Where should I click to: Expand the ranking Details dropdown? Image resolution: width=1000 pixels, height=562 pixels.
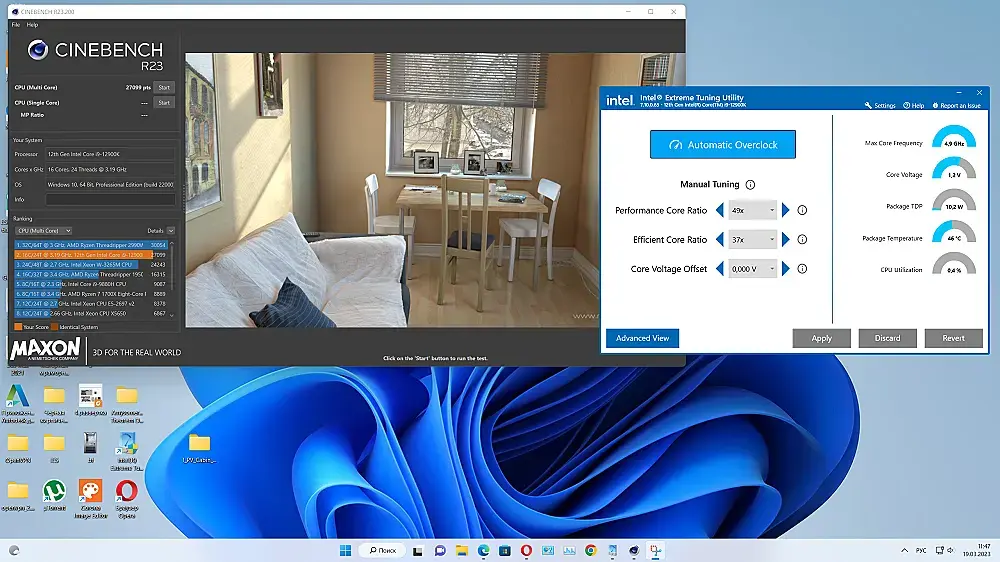tap(171, 230)
